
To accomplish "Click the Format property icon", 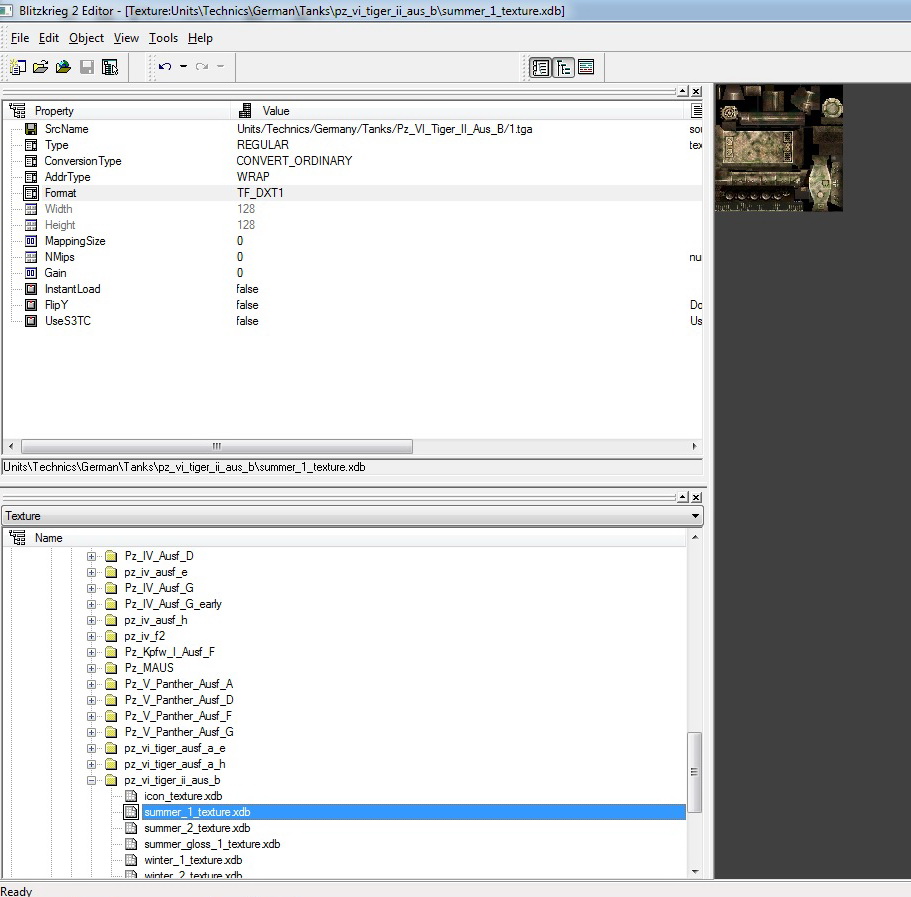I will coord(31,193).
